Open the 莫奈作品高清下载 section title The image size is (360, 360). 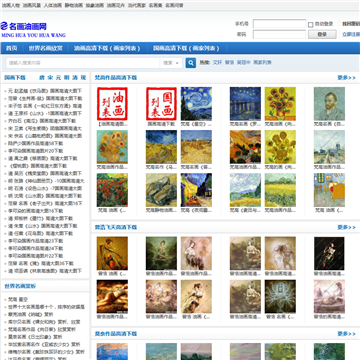click(x=116, y=334)
